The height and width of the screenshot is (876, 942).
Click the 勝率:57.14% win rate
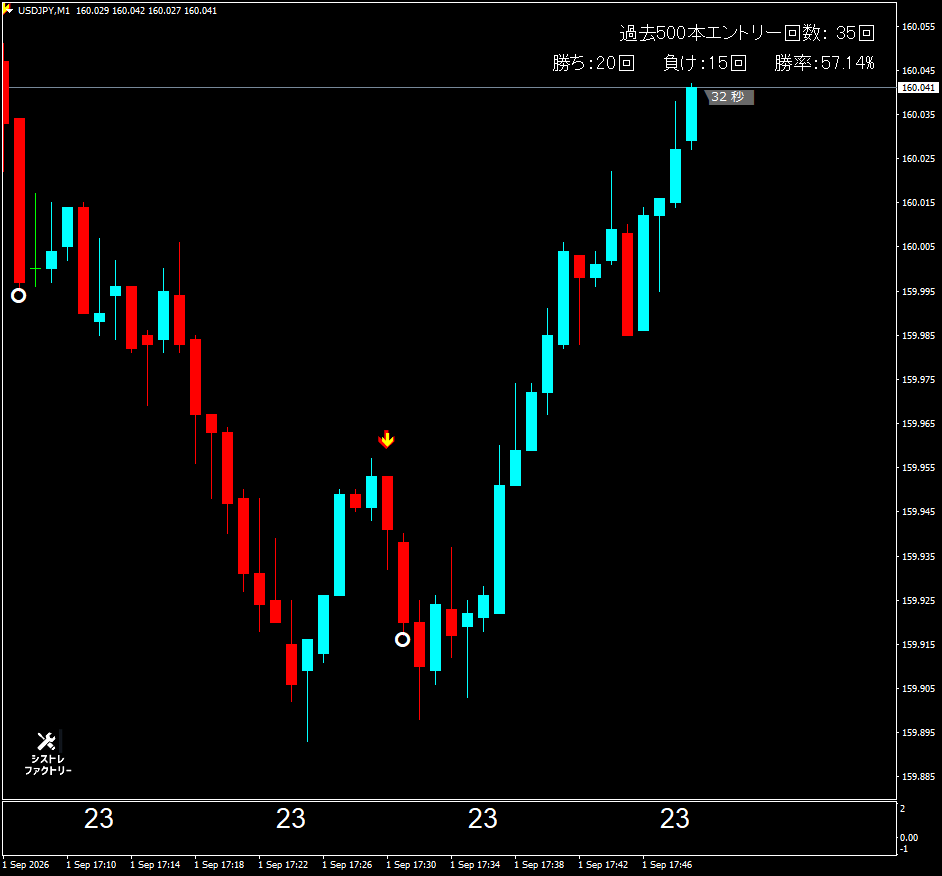[824, 62]
